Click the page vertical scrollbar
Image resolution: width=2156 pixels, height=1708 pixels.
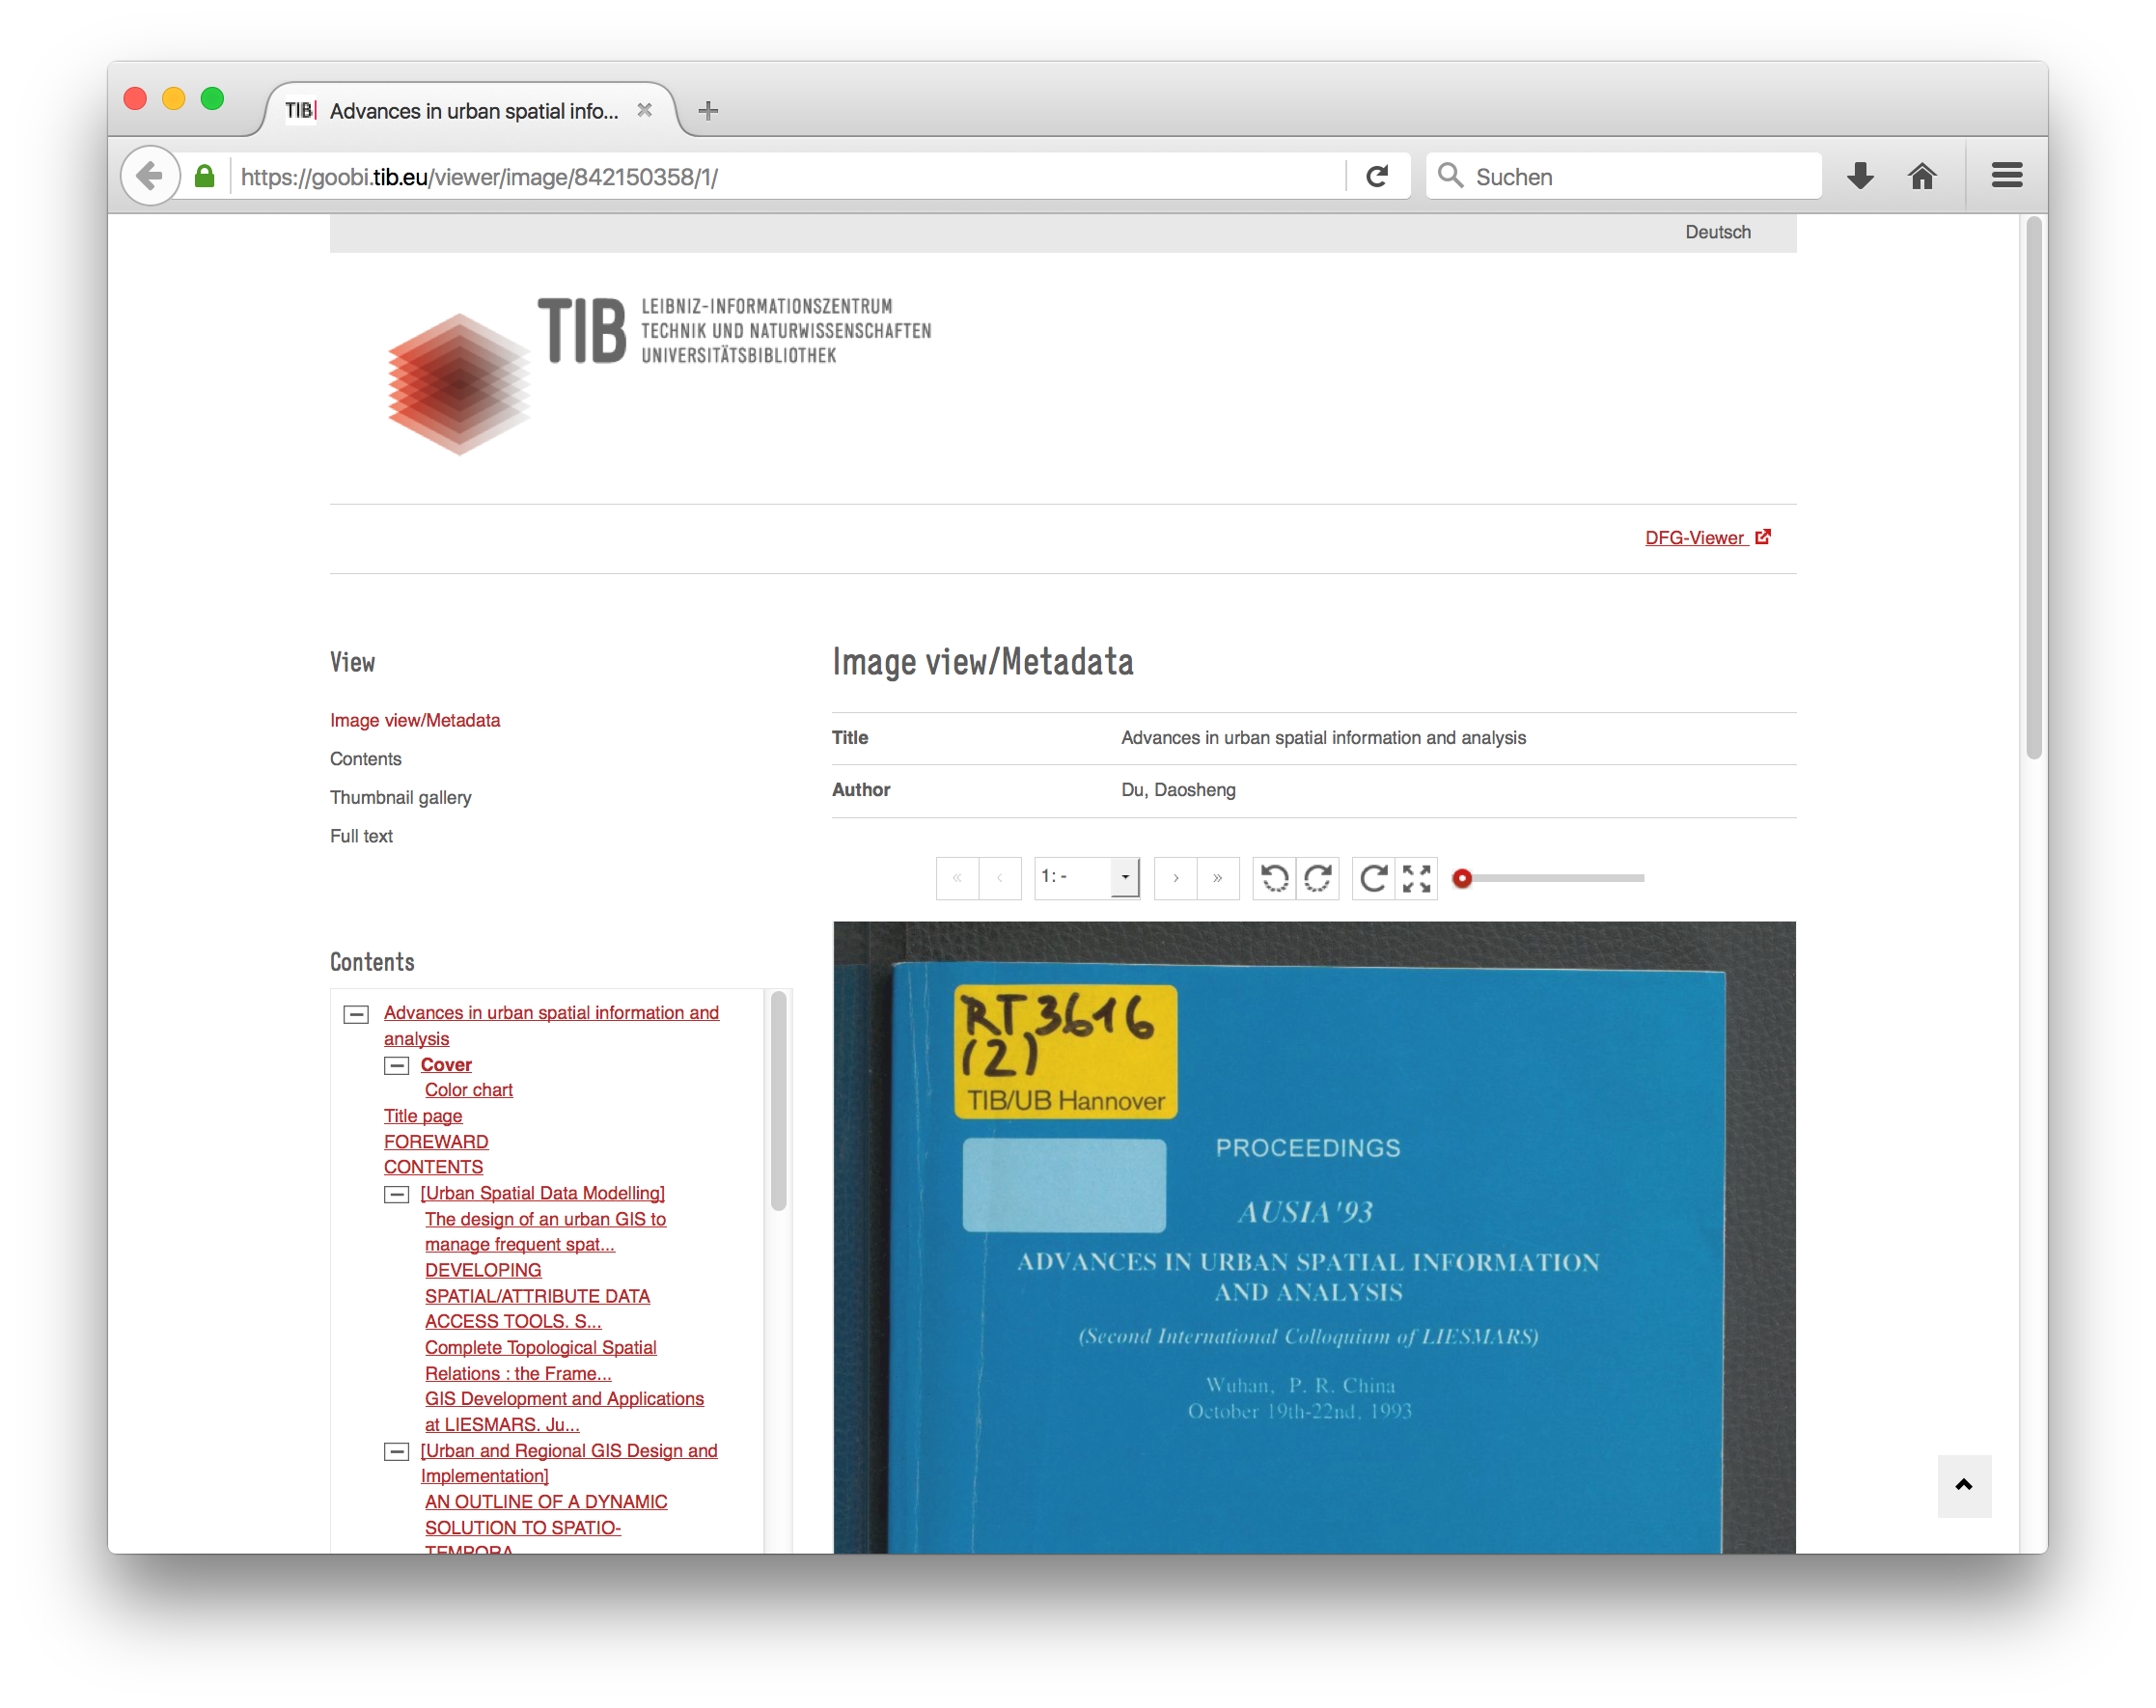click(x=2034, y=488)
